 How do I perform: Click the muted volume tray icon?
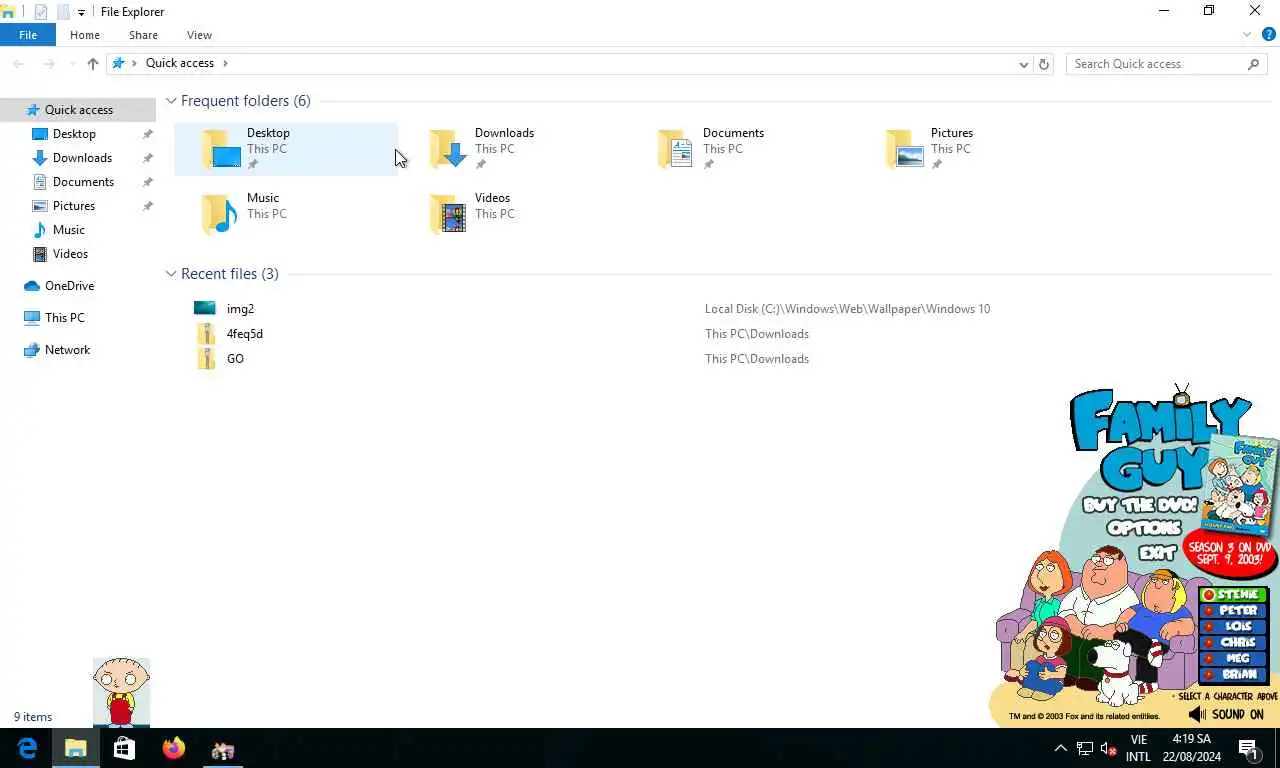(x=1109, y=748)
